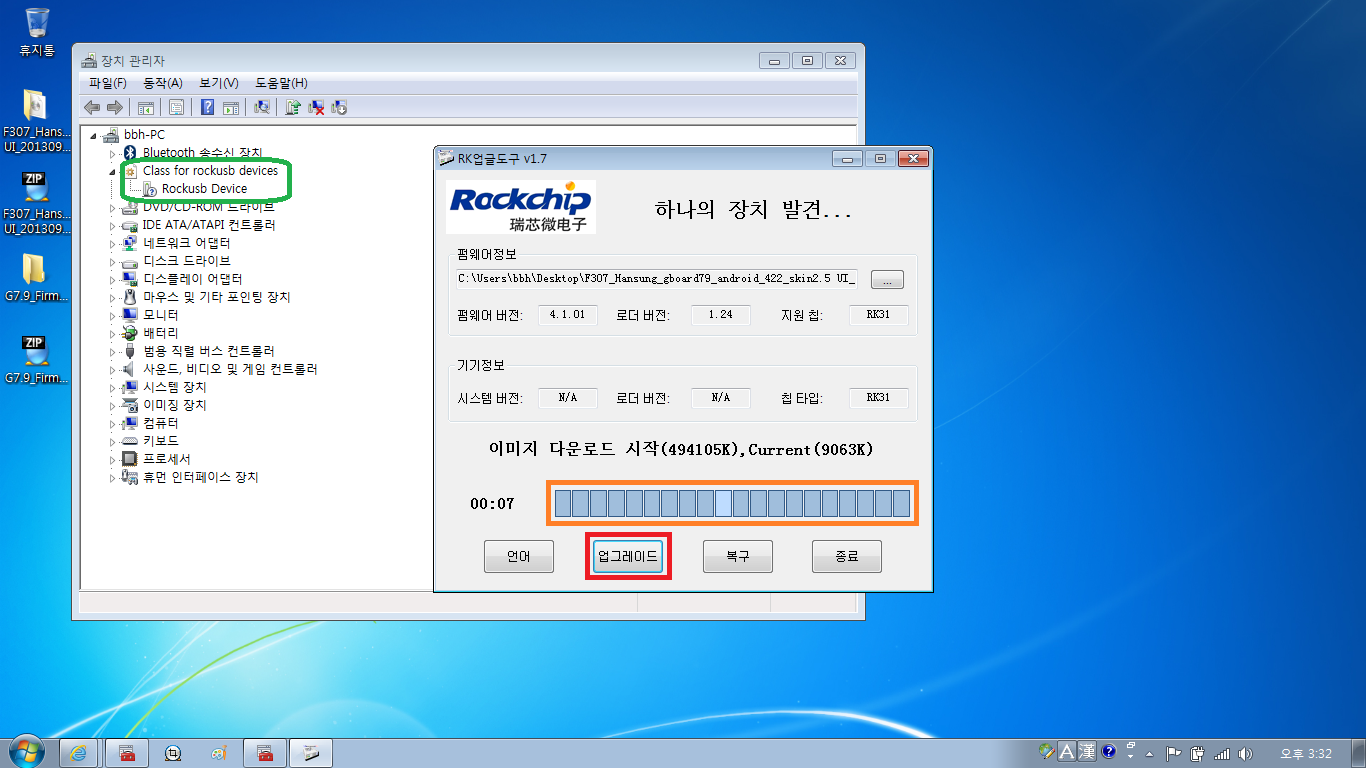Open the Paint palette taskbar icon

tap(219, 753)
